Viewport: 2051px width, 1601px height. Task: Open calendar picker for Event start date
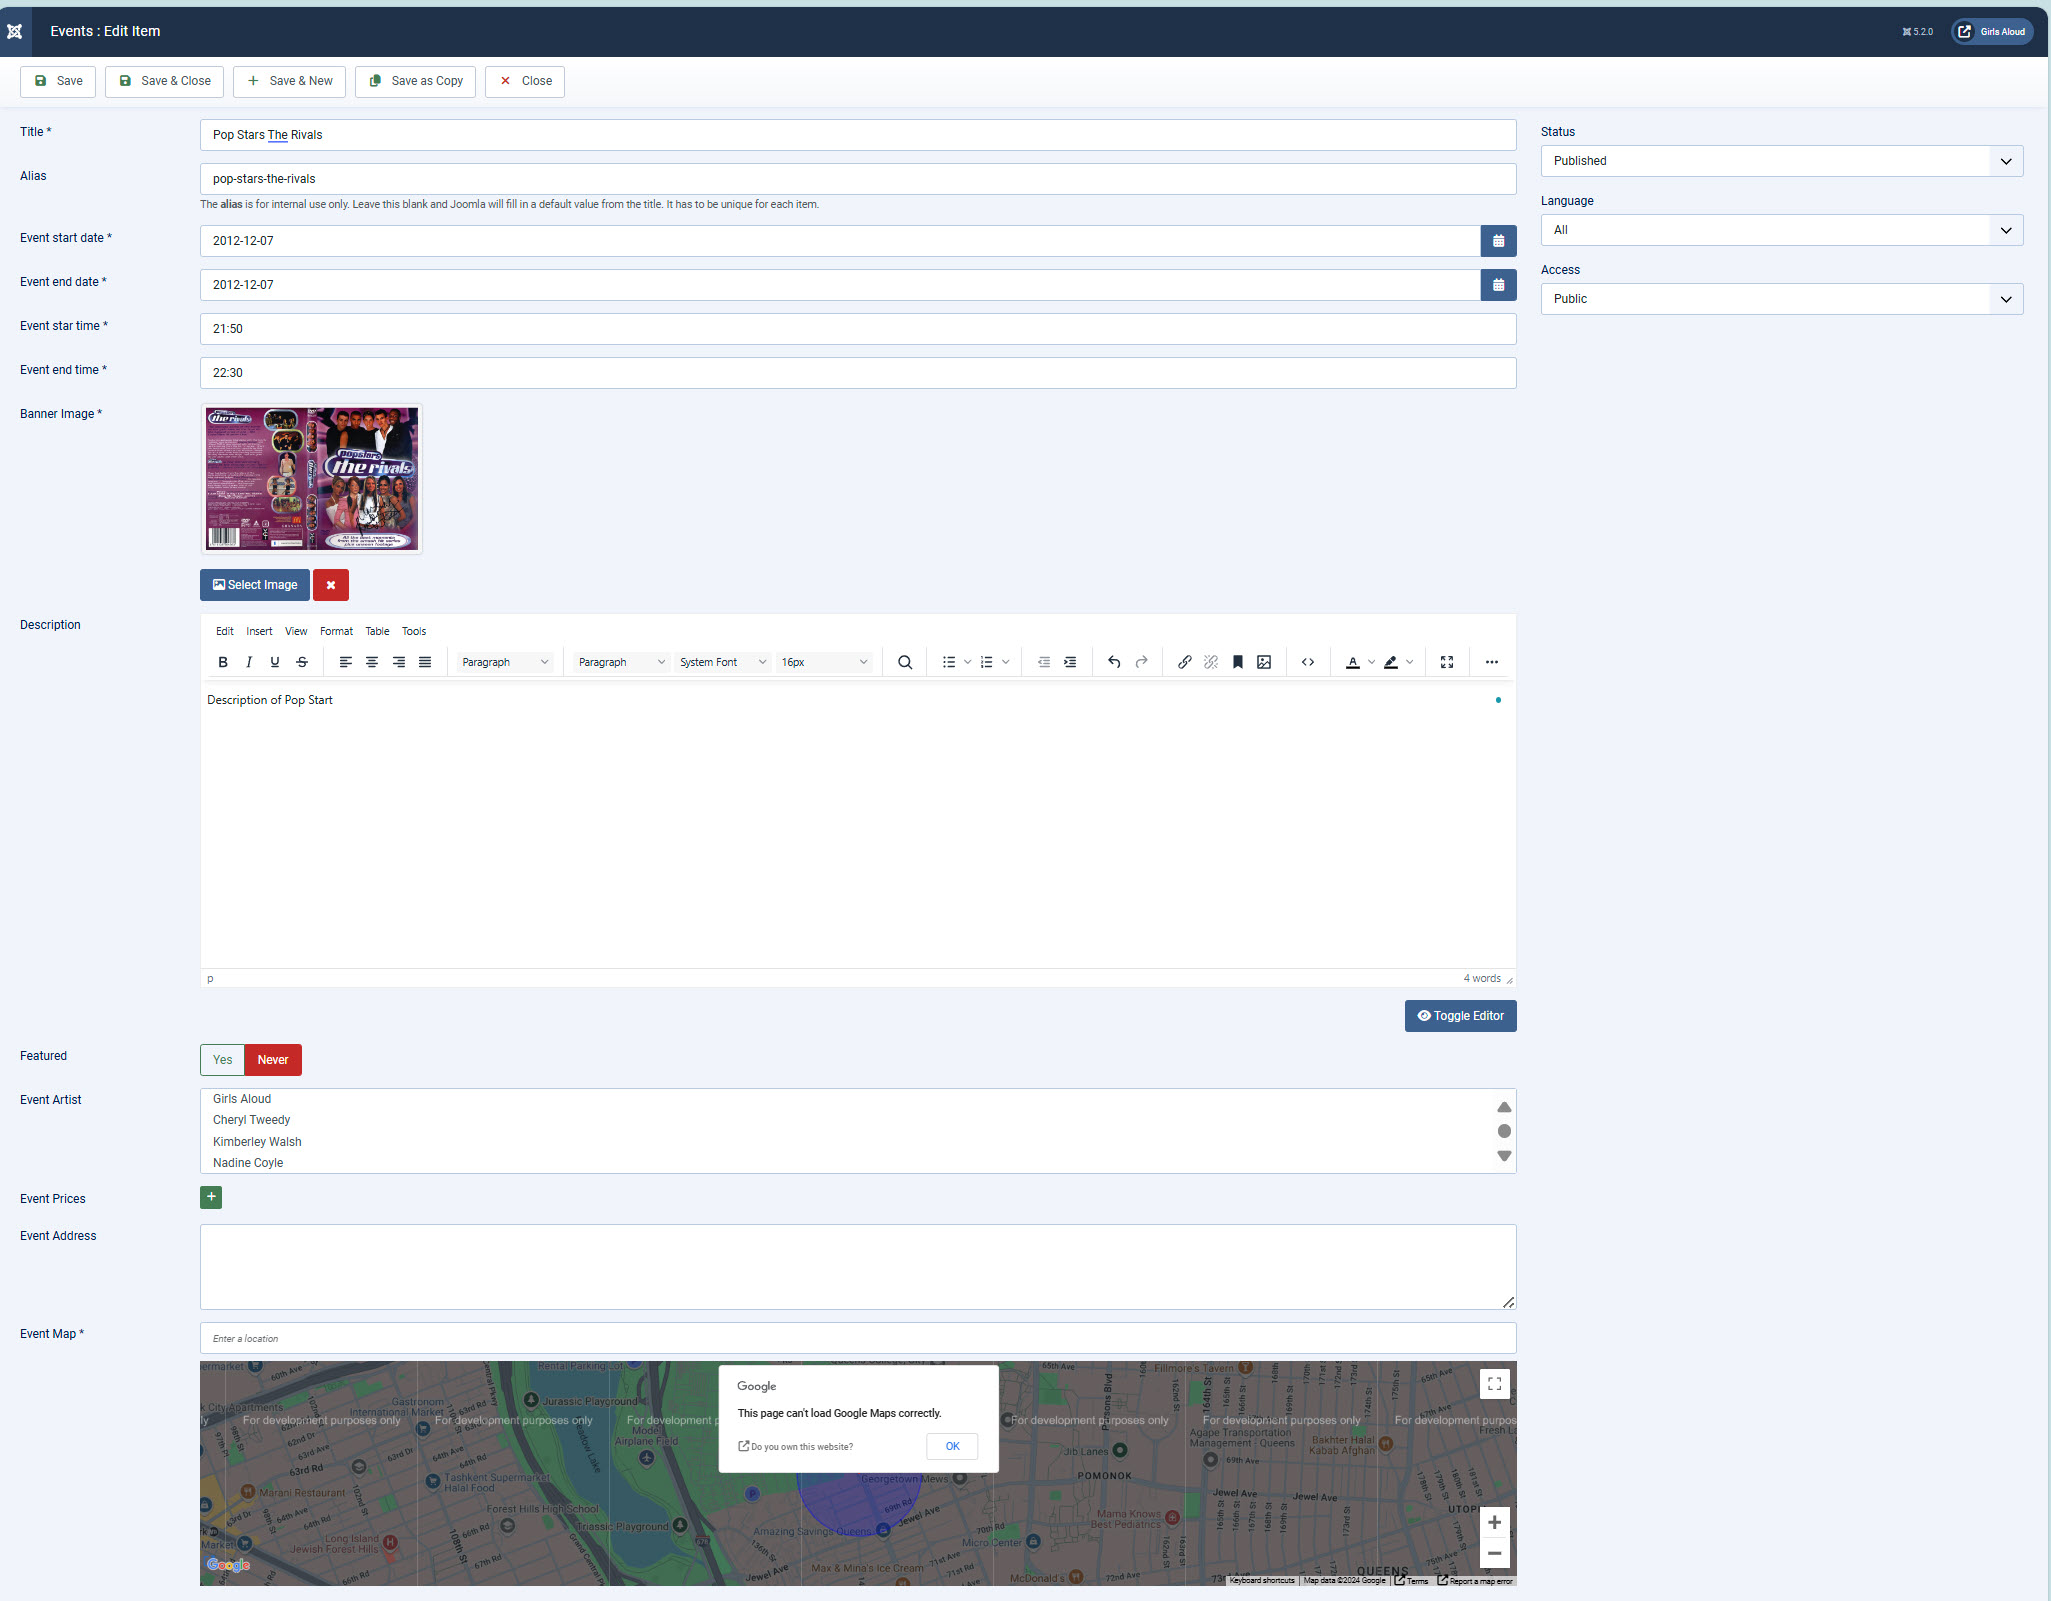click(1498, 241)
